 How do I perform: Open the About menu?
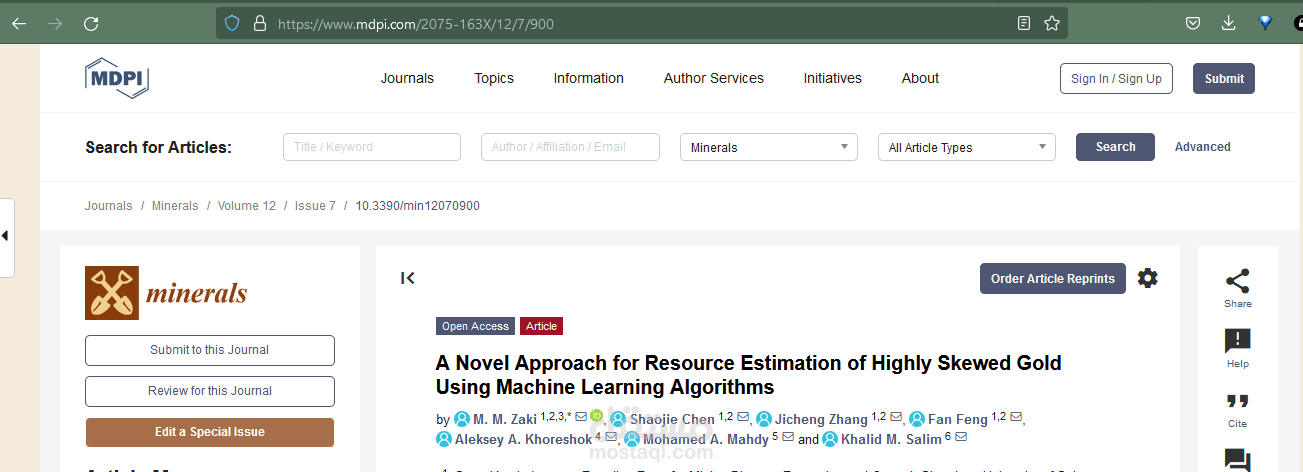tap(920, 78)
